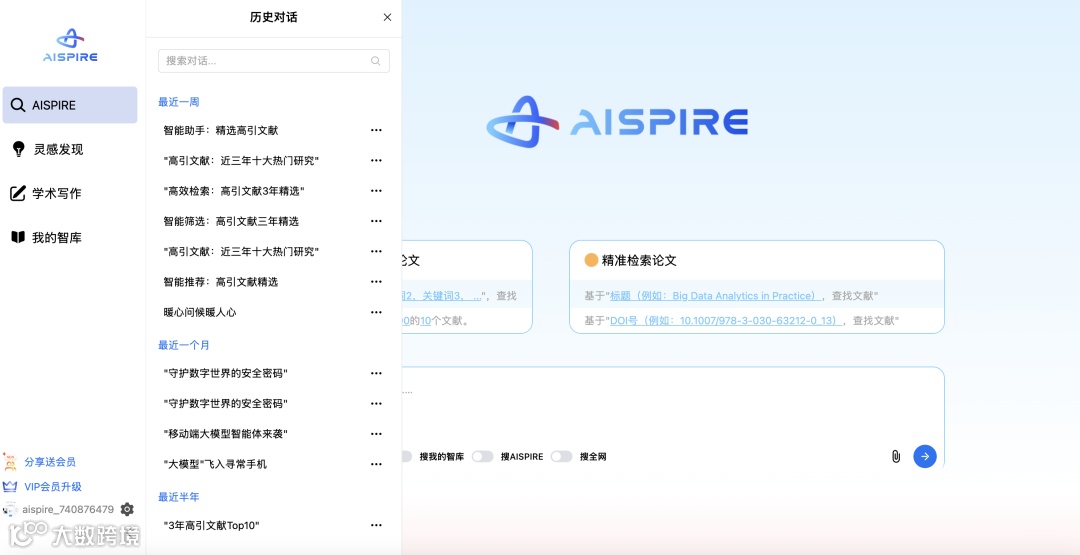This screenshot has height=555, width=1080.
Task: Open conversation 高效检索：高引文献3年精选
Action: [234, 191]
